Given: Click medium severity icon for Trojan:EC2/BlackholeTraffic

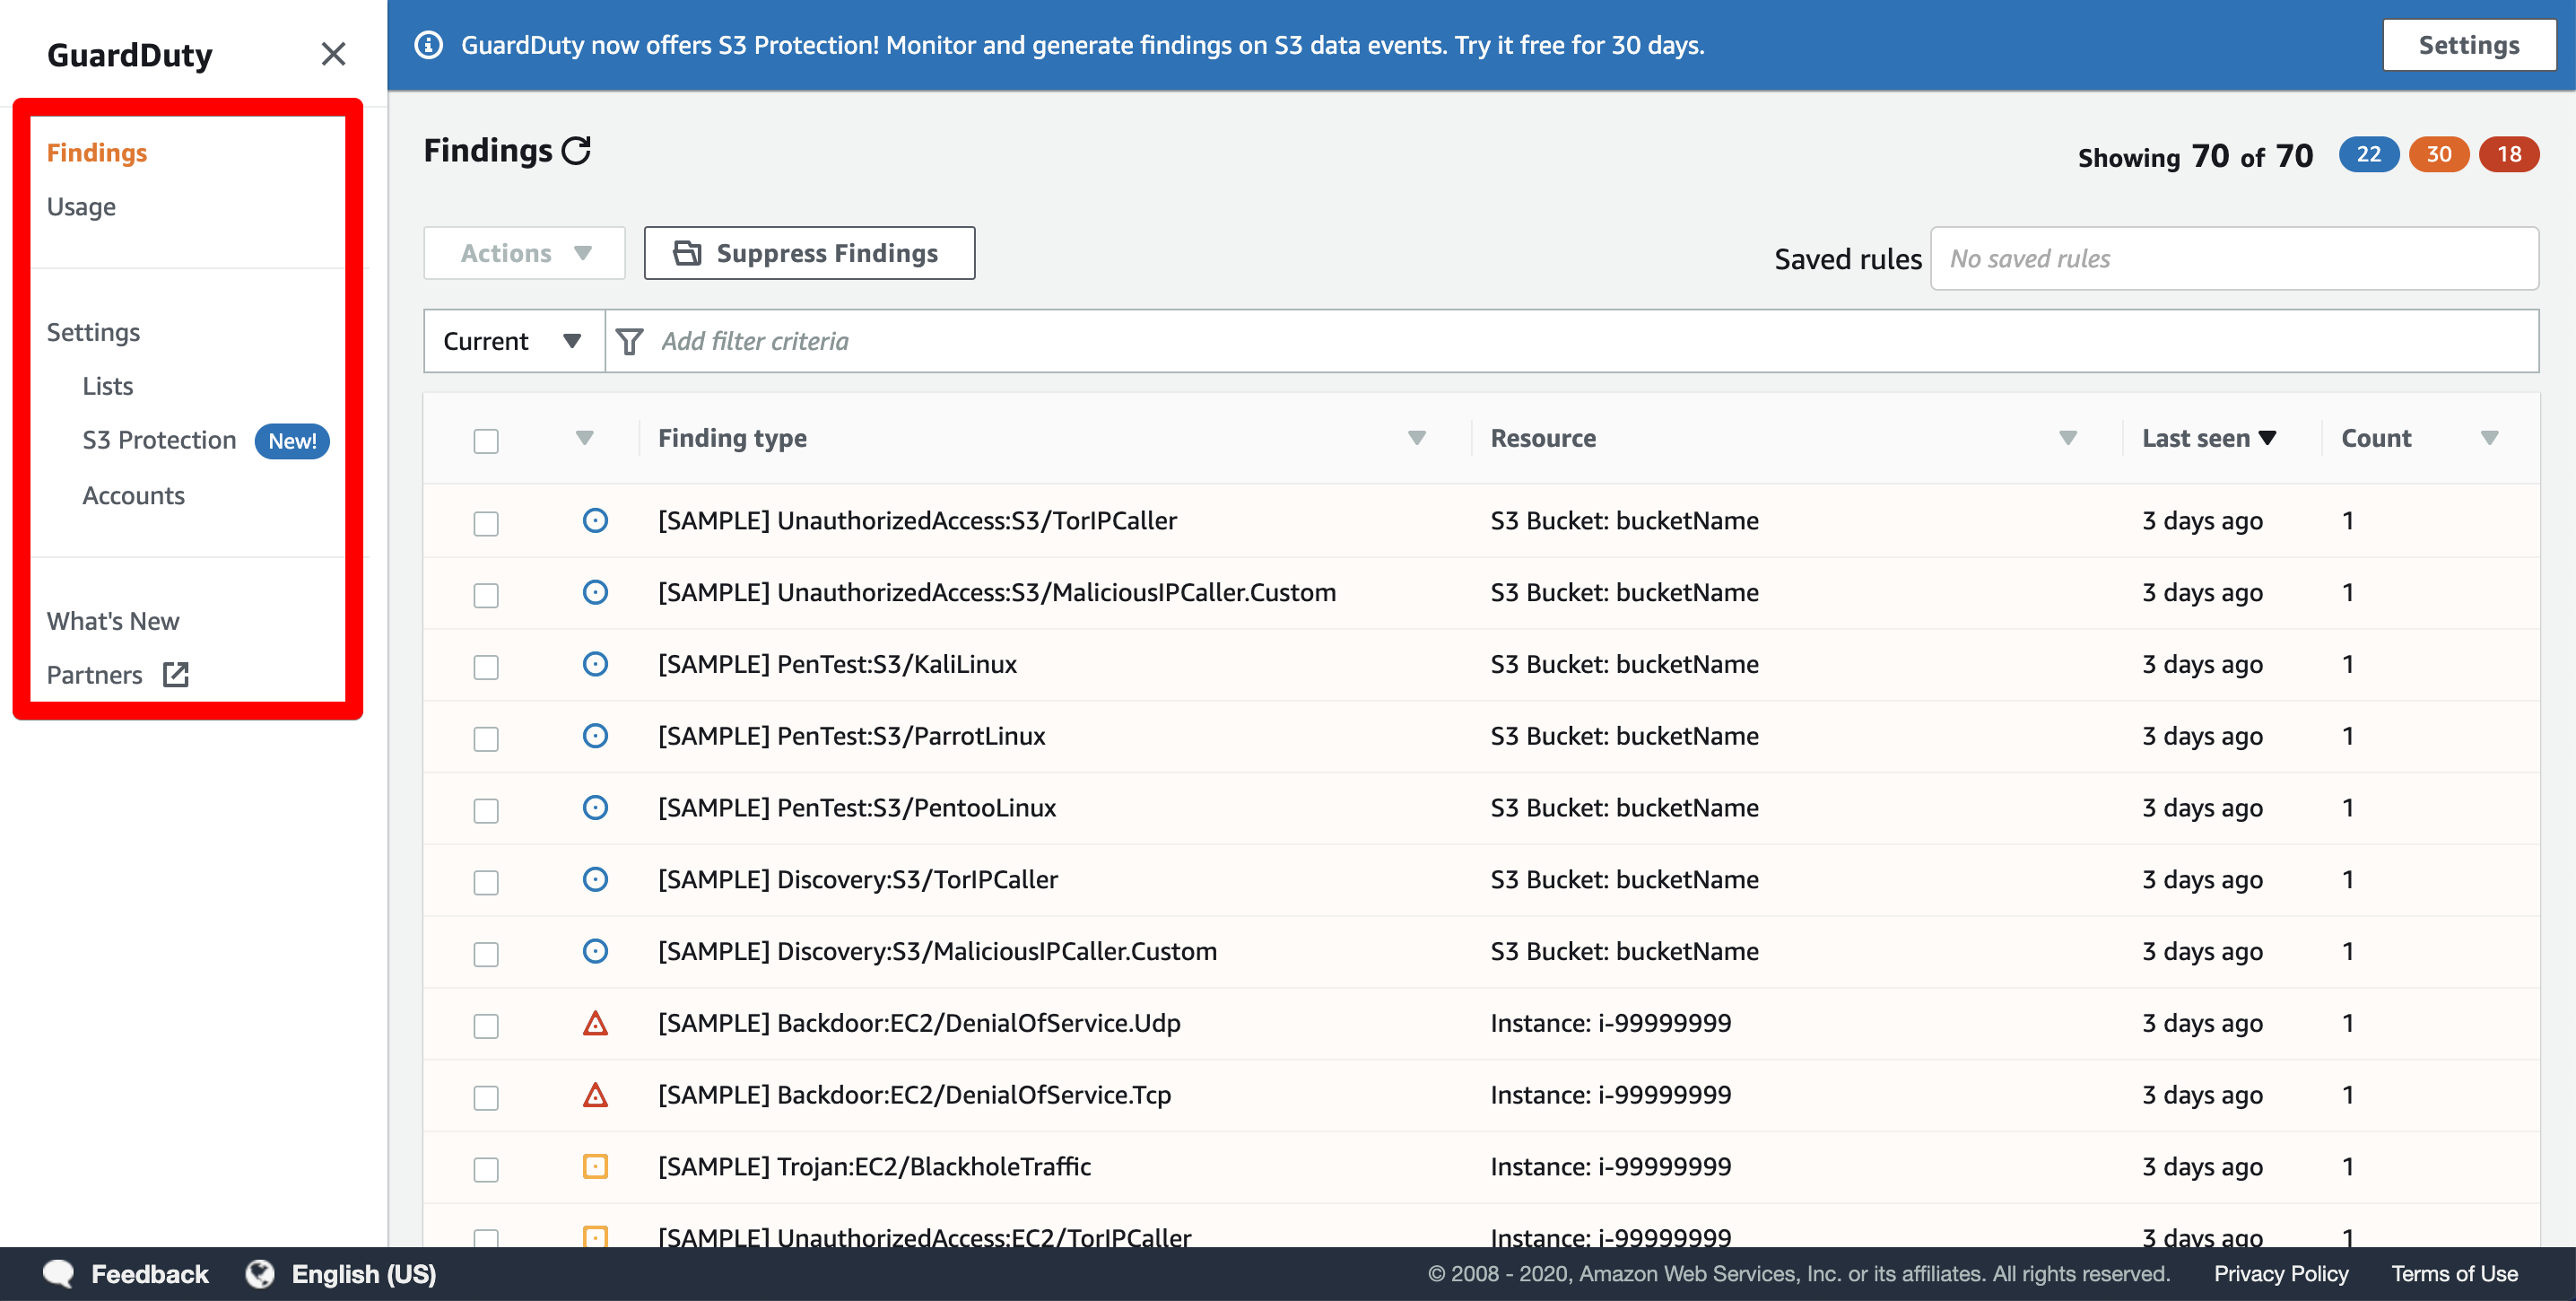Looking at the screenshot, I should pyautogui.click(x=595, y=1166).
